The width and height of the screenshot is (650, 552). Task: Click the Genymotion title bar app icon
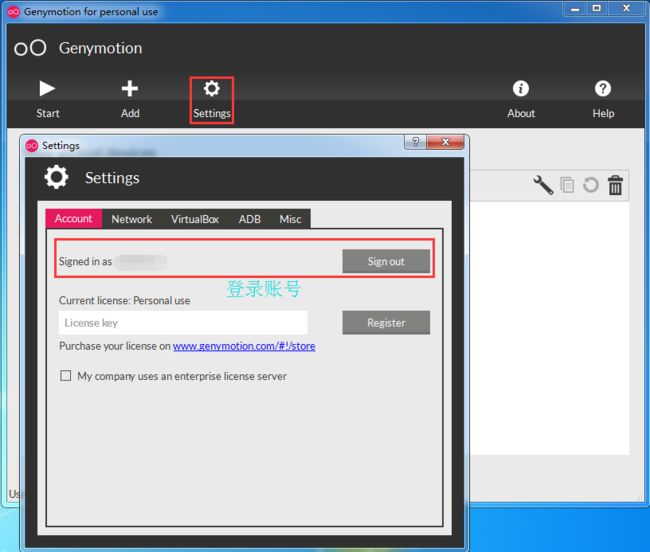13,12
